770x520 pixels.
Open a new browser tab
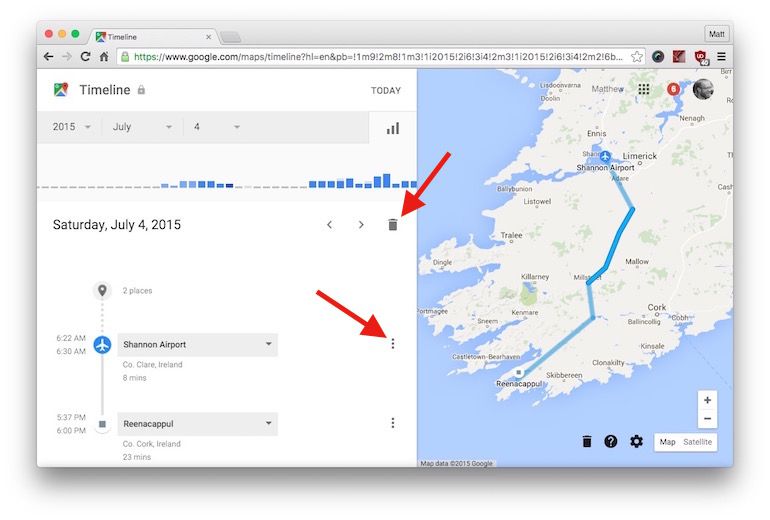point(230,37)
